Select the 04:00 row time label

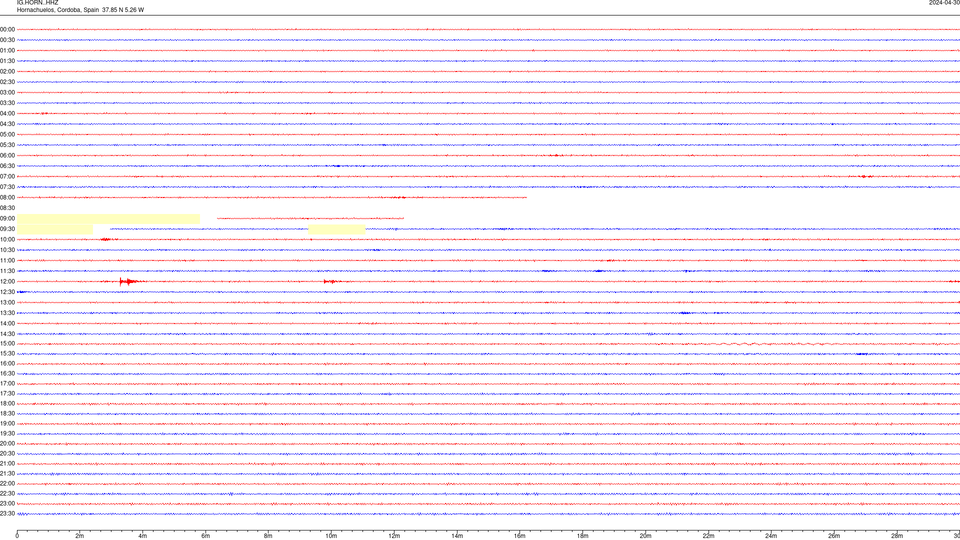tap(7, 113)
